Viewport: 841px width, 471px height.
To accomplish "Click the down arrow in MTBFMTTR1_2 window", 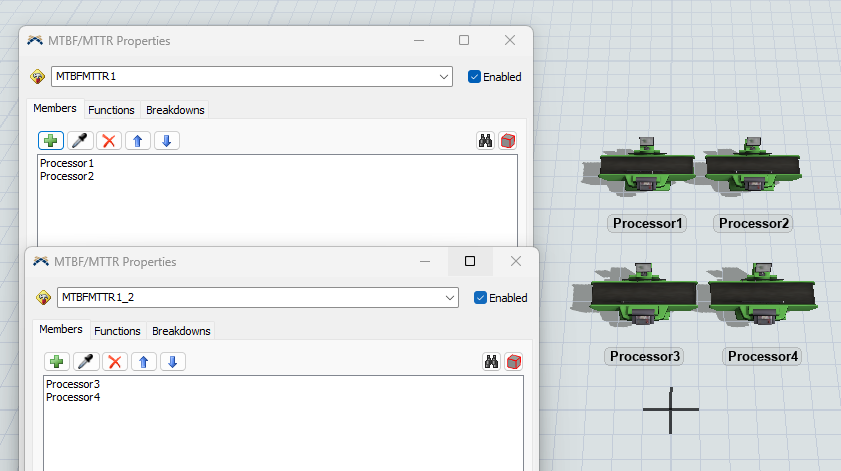I will [173, 362].
